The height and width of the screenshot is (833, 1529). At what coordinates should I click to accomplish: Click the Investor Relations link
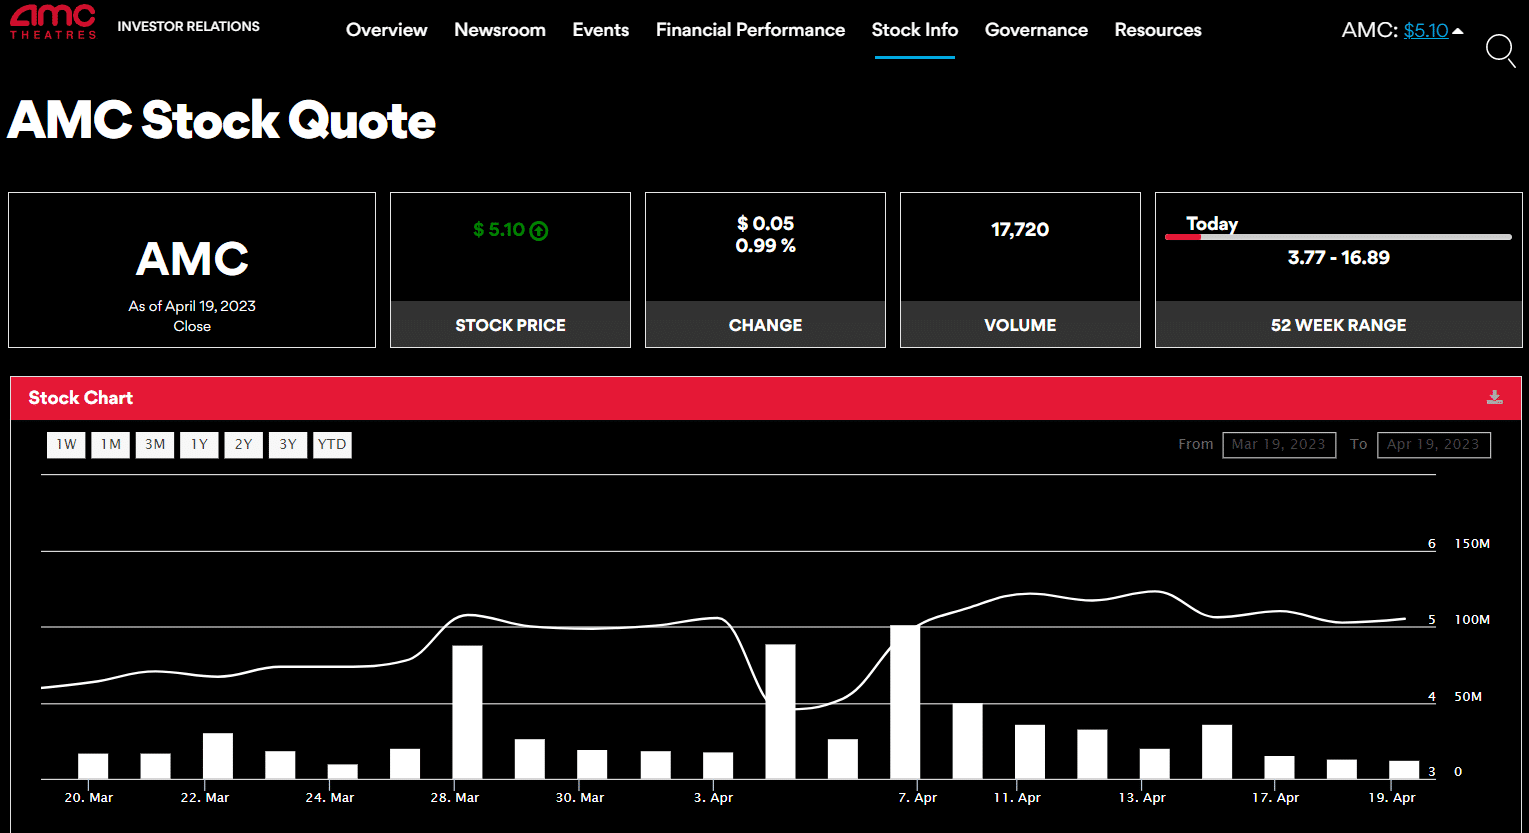(x=188, y=26)
